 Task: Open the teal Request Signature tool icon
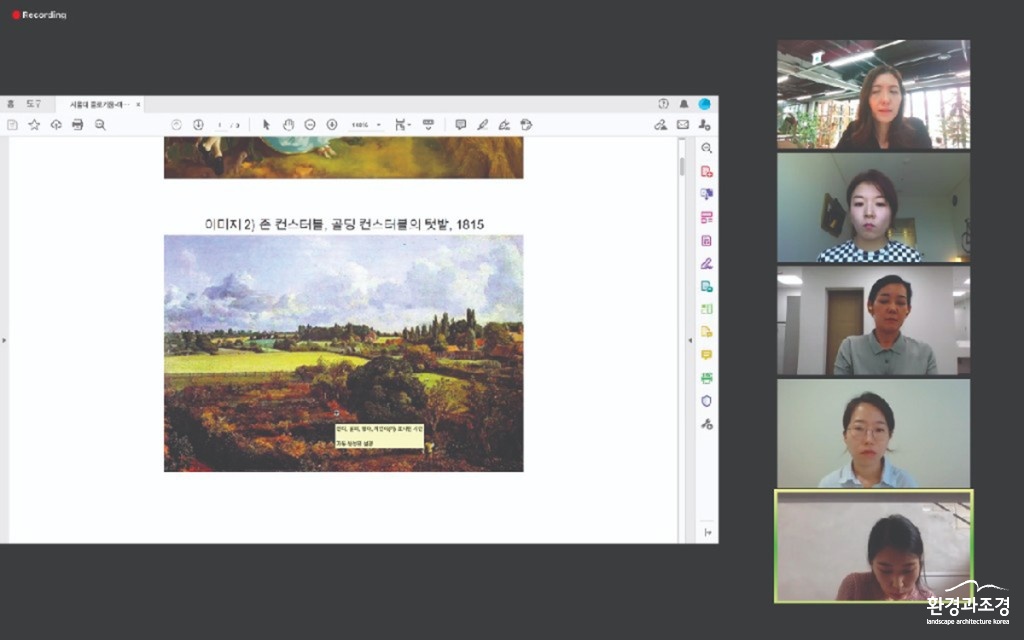pos(707,287)
